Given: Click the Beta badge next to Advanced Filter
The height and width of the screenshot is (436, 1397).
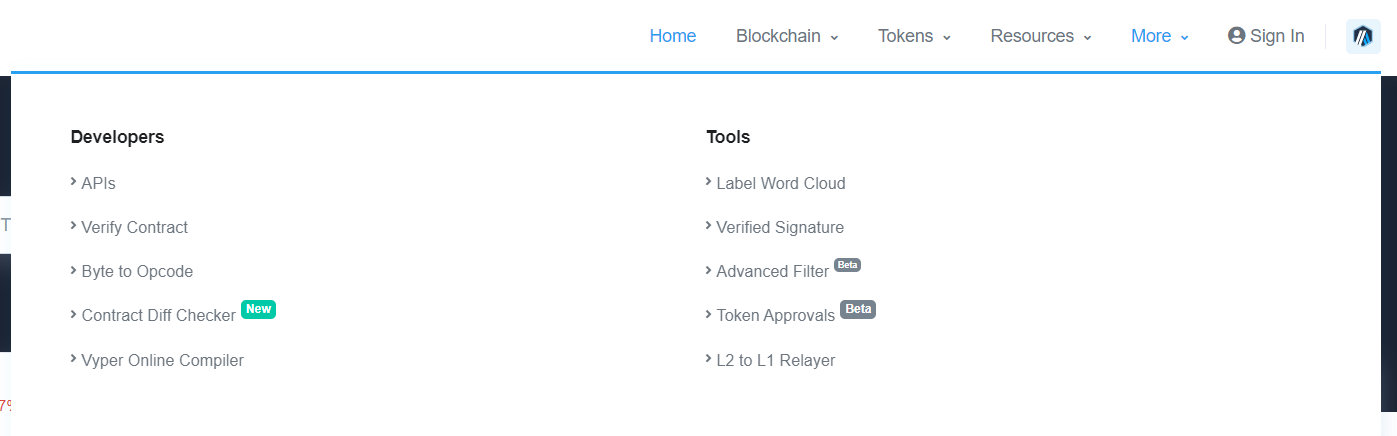Looking at the screenshot, I should pyautogui.click(x=847, y=265).
